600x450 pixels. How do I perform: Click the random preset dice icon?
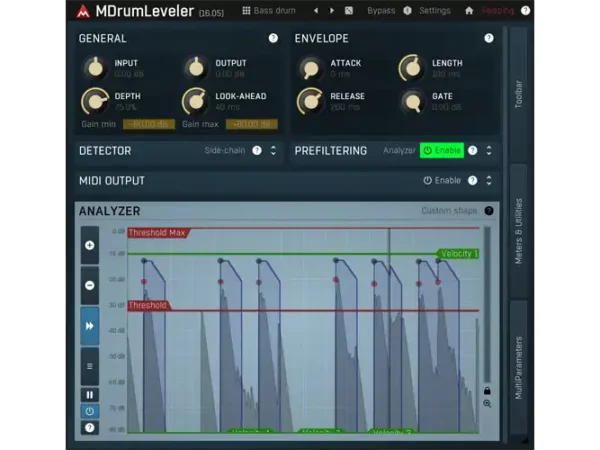(x=349, y=11)
